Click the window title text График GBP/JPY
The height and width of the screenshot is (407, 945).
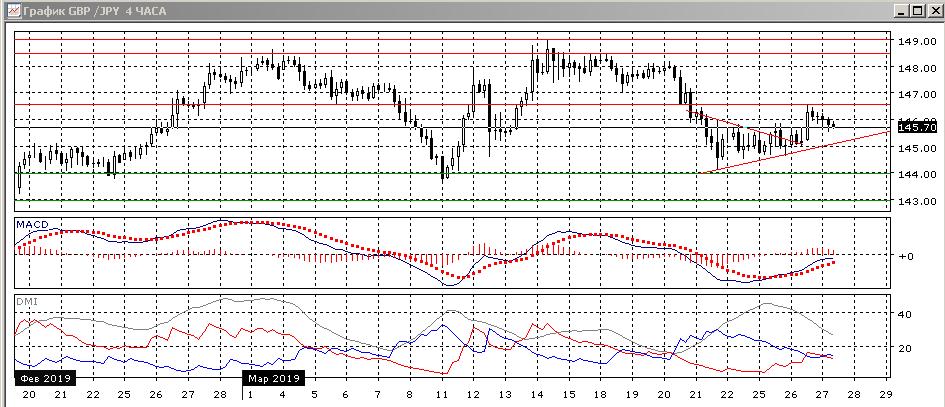pyautogui.click(x=90, y=10)
